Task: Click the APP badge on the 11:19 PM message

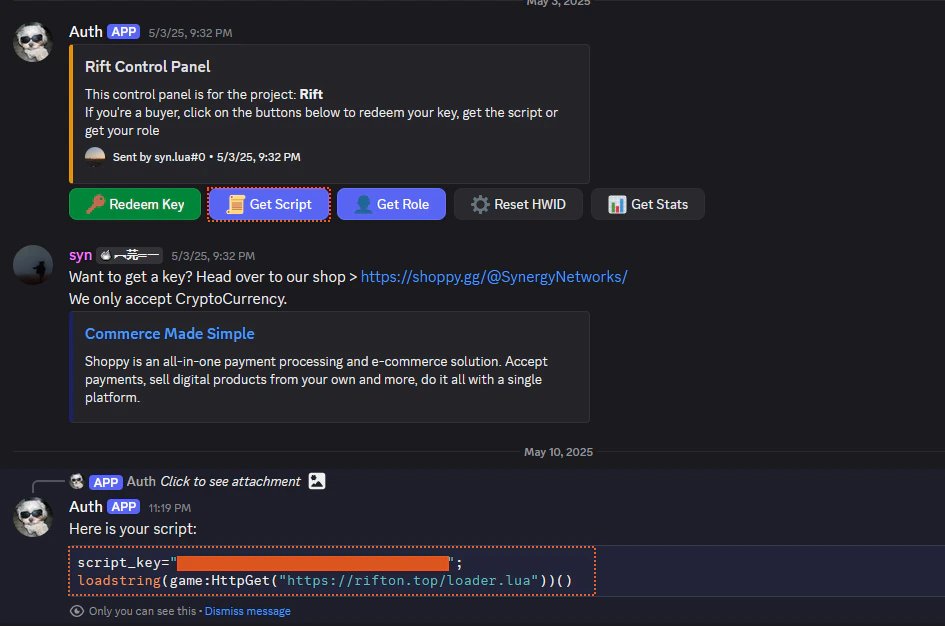Action: (124, 507)
